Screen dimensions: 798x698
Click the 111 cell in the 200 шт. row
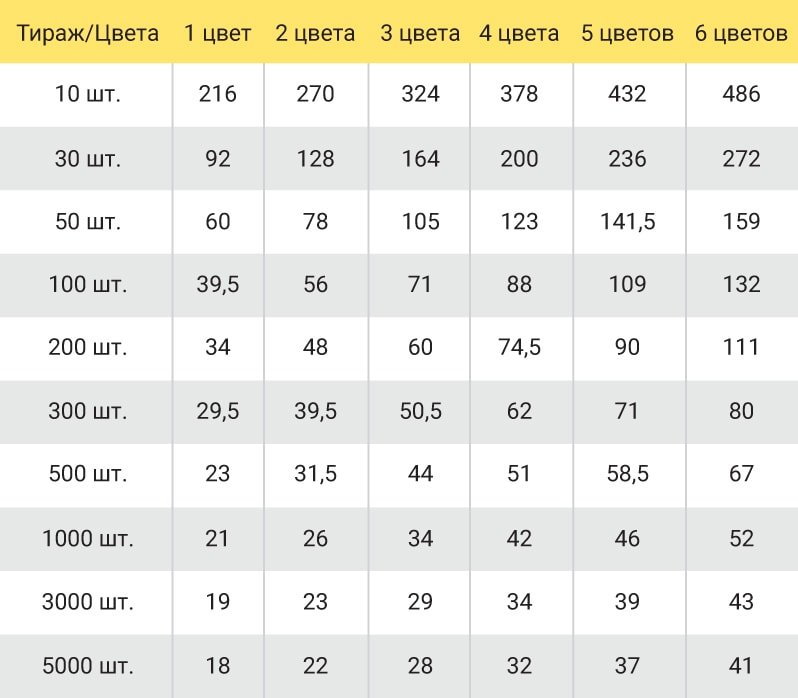(x=741, y=347)
